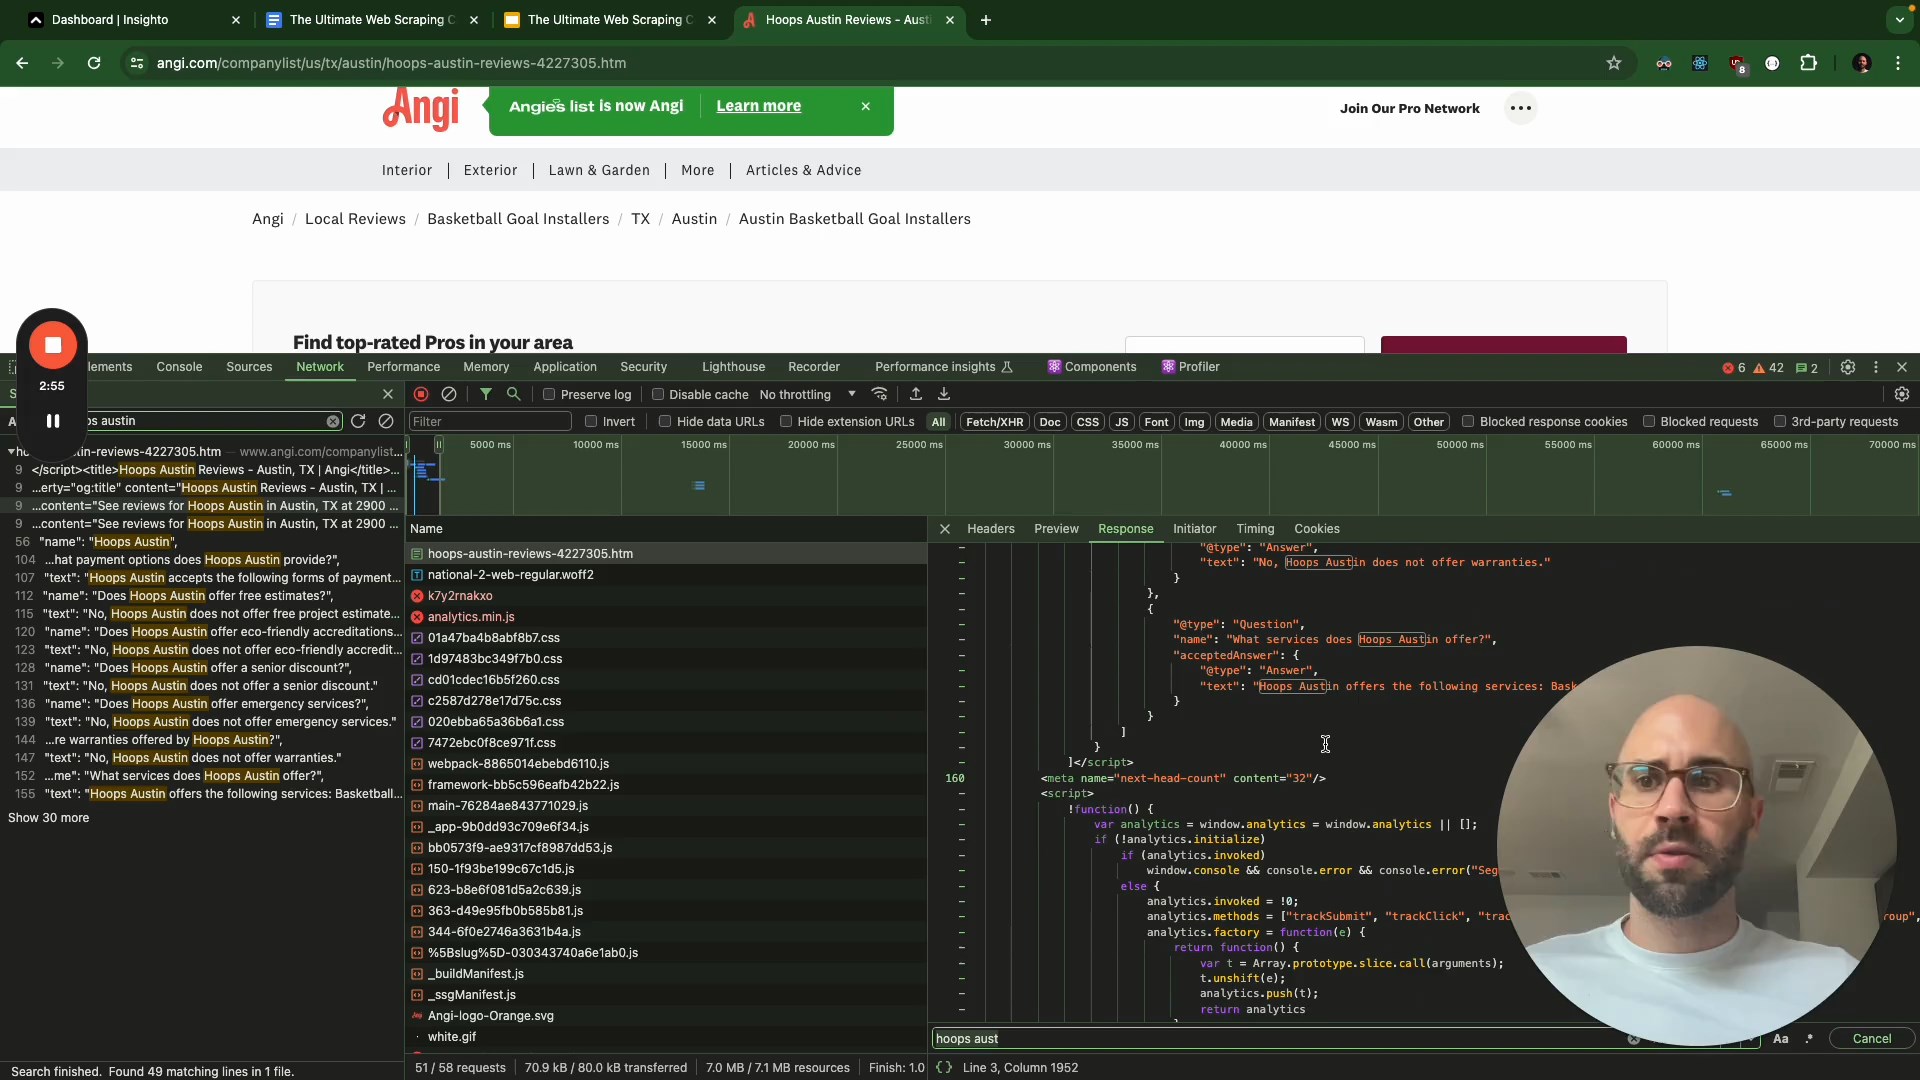1920x1080 pixels.
Task: Open Angi three-dot more menu
Action: [x=1521, y=108]
